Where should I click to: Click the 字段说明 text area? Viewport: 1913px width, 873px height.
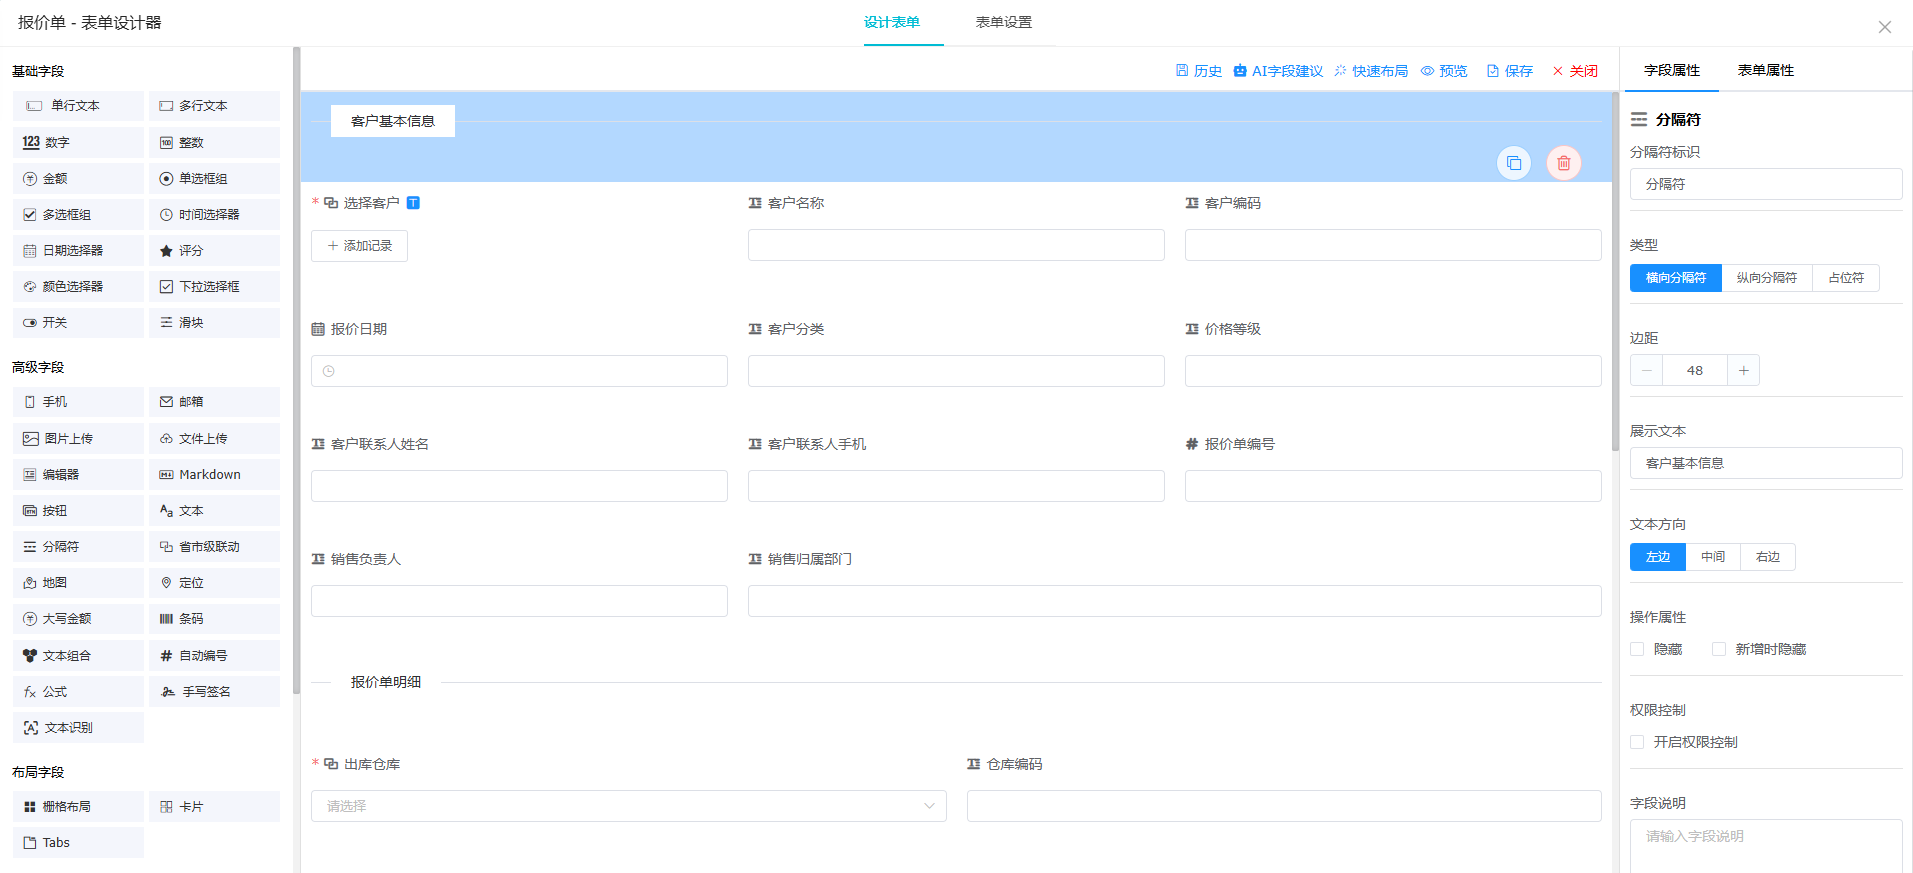pyautogui.click(x=1766, y=846)
